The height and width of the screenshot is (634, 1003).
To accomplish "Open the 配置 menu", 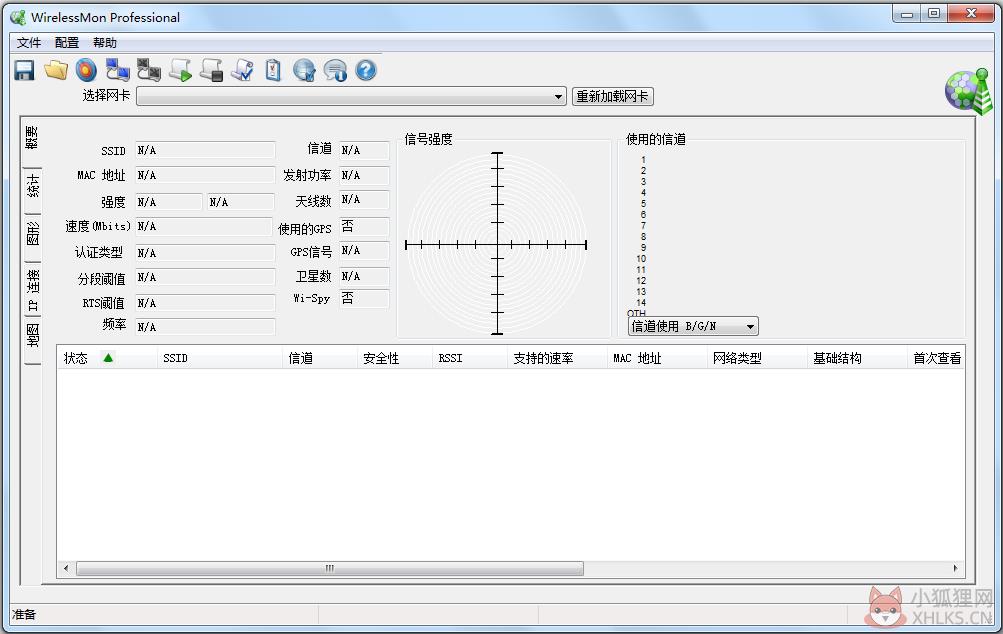I will point(67,43).
